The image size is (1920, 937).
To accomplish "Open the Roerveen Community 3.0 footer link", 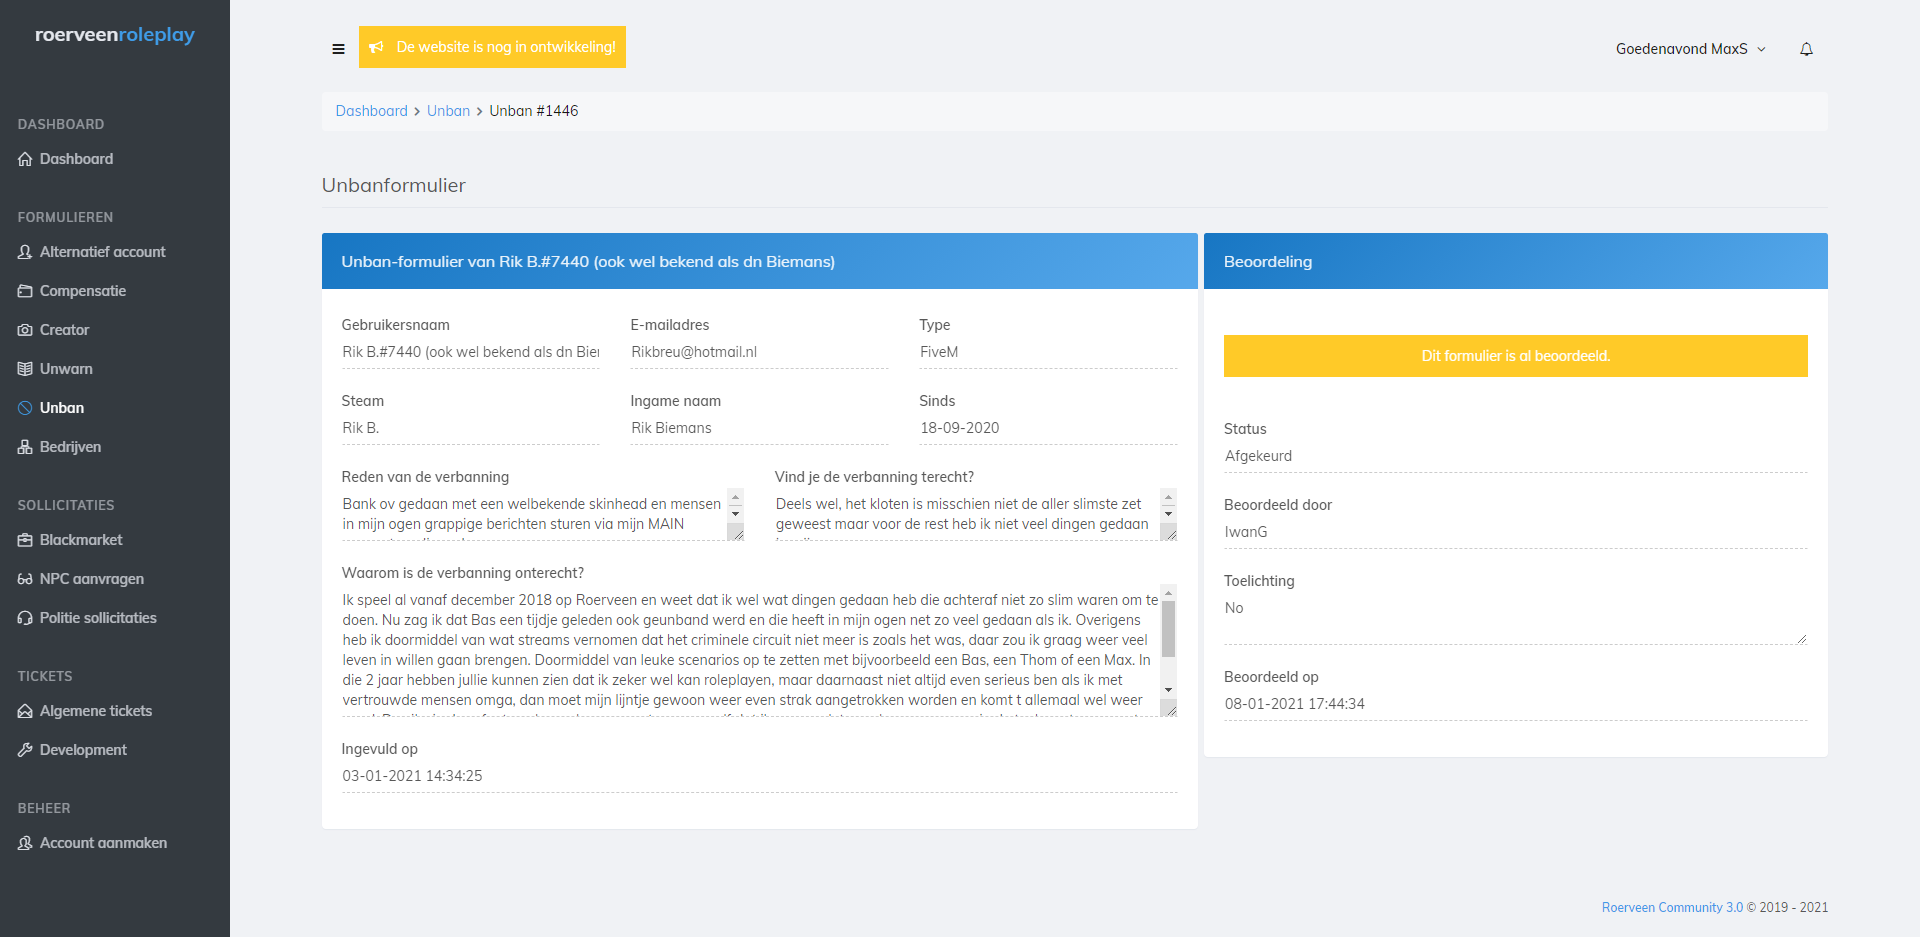I will click(1671, 907).
